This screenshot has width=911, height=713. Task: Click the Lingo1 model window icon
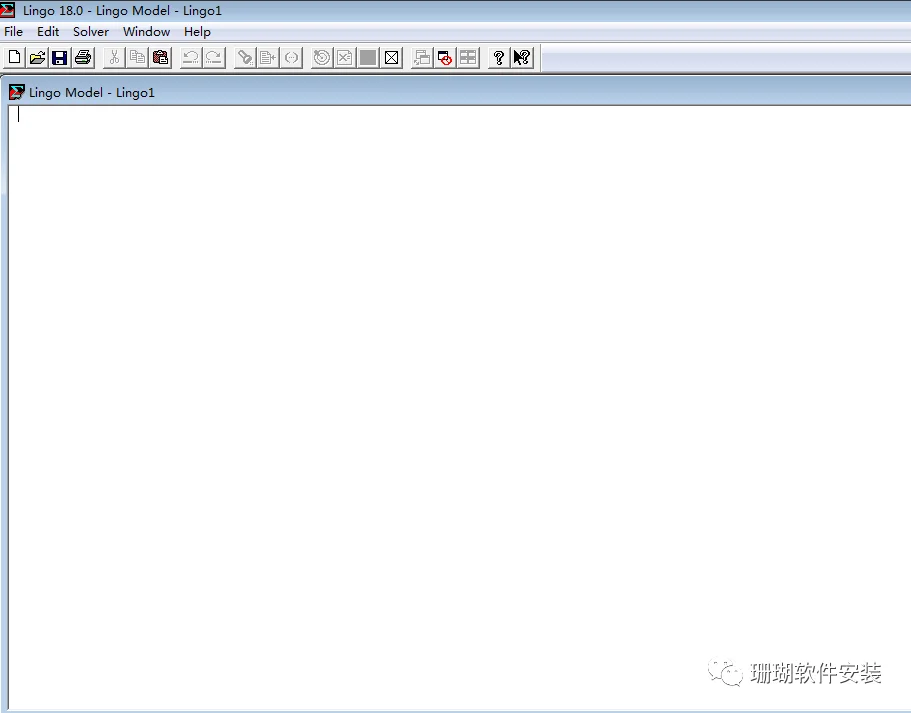(x=16, y=92)
